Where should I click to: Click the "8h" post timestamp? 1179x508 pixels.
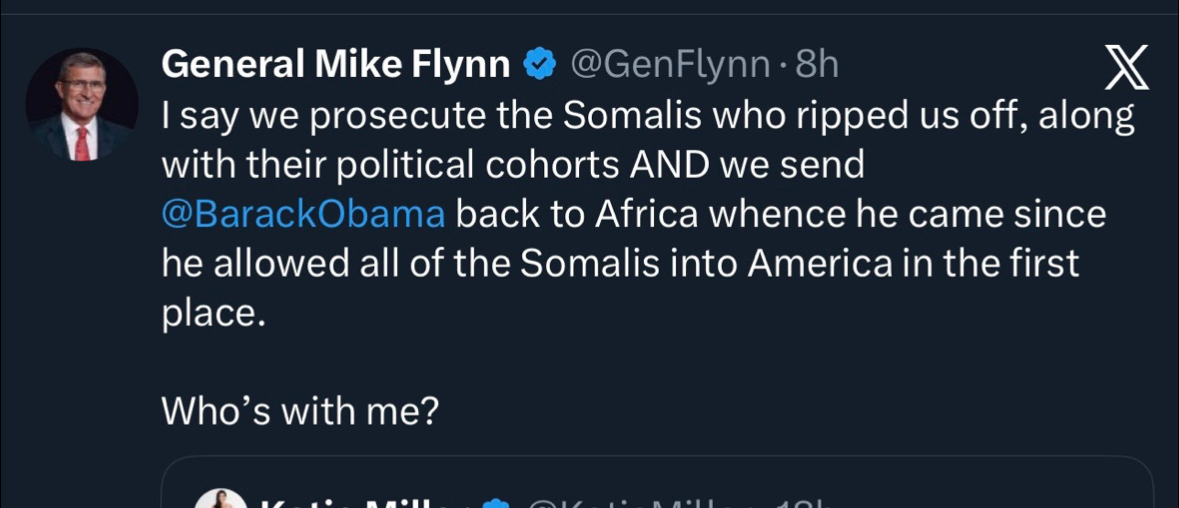point(817,65)
